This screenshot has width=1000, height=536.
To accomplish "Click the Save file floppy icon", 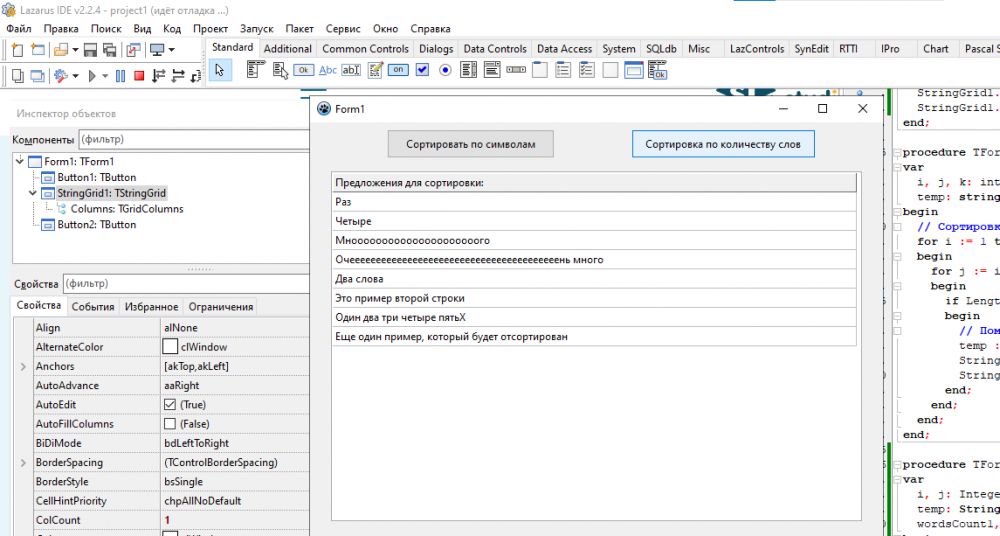I will (90, 49).
